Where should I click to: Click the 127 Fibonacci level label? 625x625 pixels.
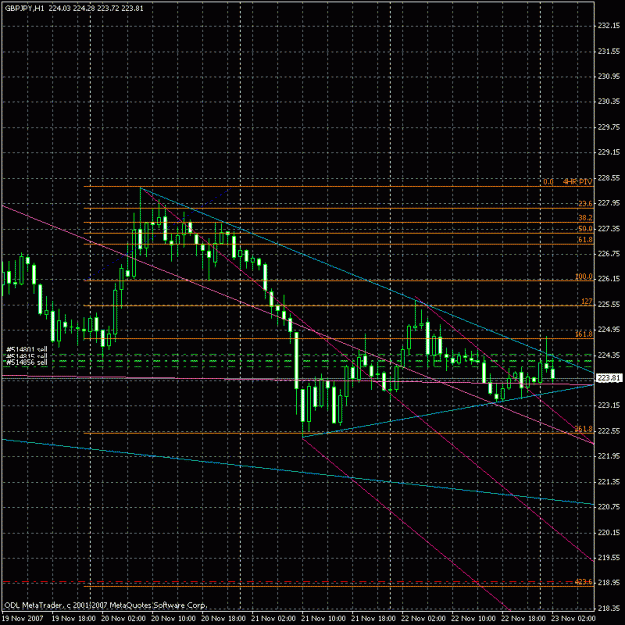click(587, 301)
